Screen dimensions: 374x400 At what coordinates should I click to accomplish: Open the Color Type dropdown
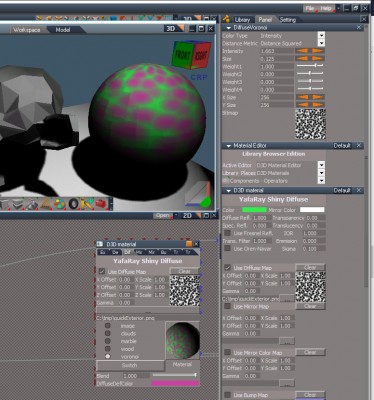coord(321,35)
